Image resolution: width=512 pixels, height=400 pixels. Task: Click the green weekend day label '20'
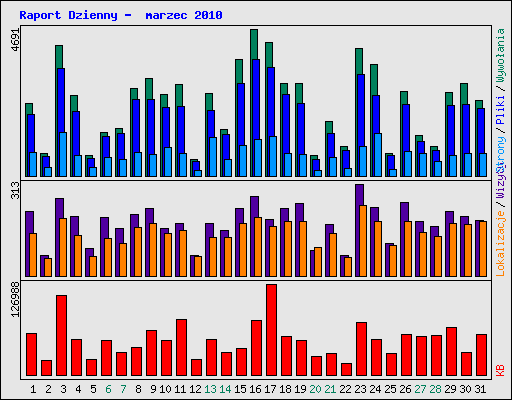pos(315,389)
